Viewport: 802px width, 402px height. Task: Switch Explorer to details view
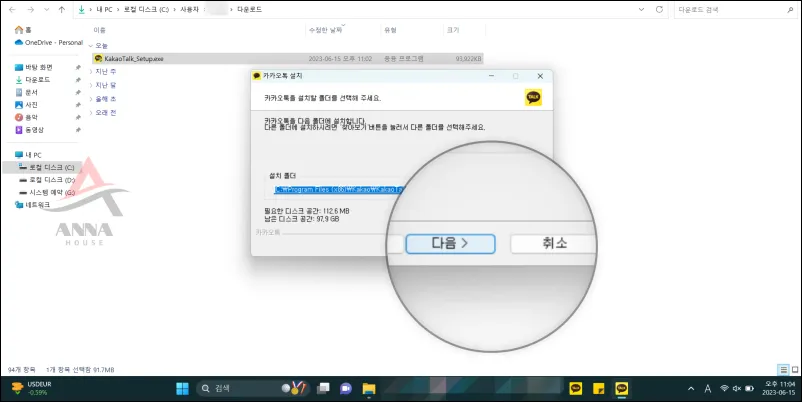pos(783,369)
